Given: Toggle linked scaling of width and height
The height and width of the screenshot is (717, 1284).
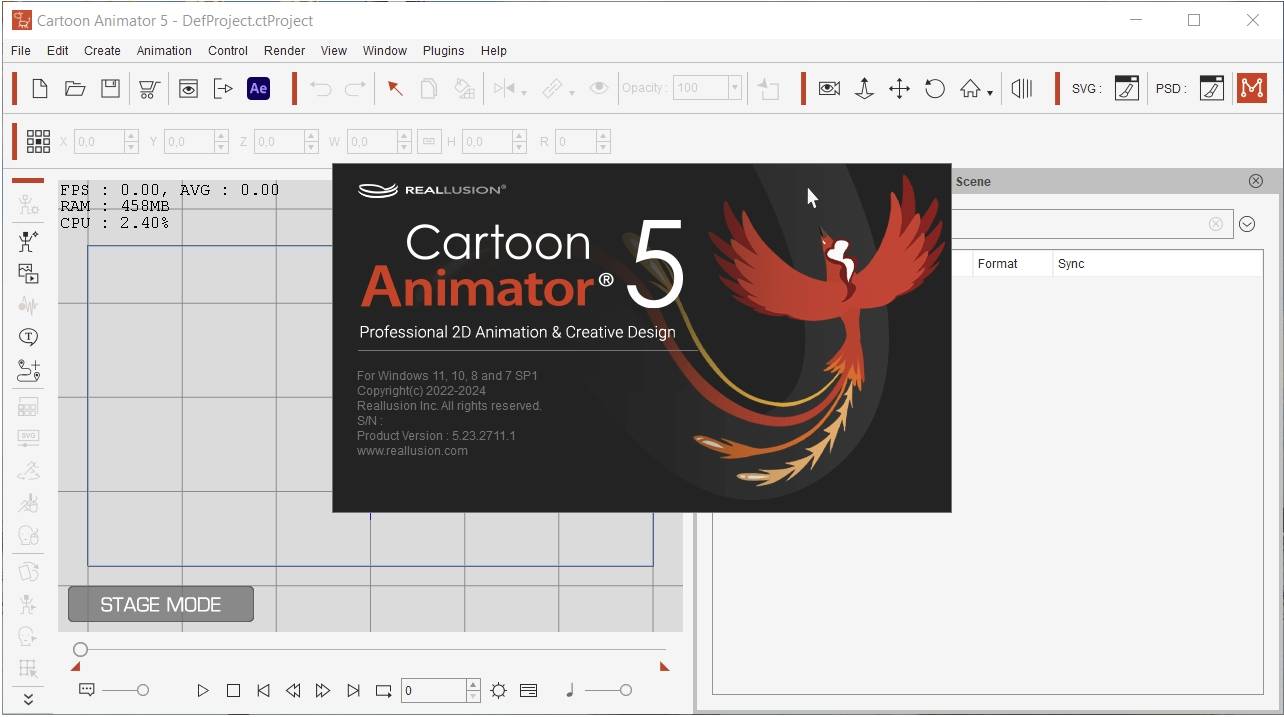Looking at the screenshot, I should coord(429,141).
